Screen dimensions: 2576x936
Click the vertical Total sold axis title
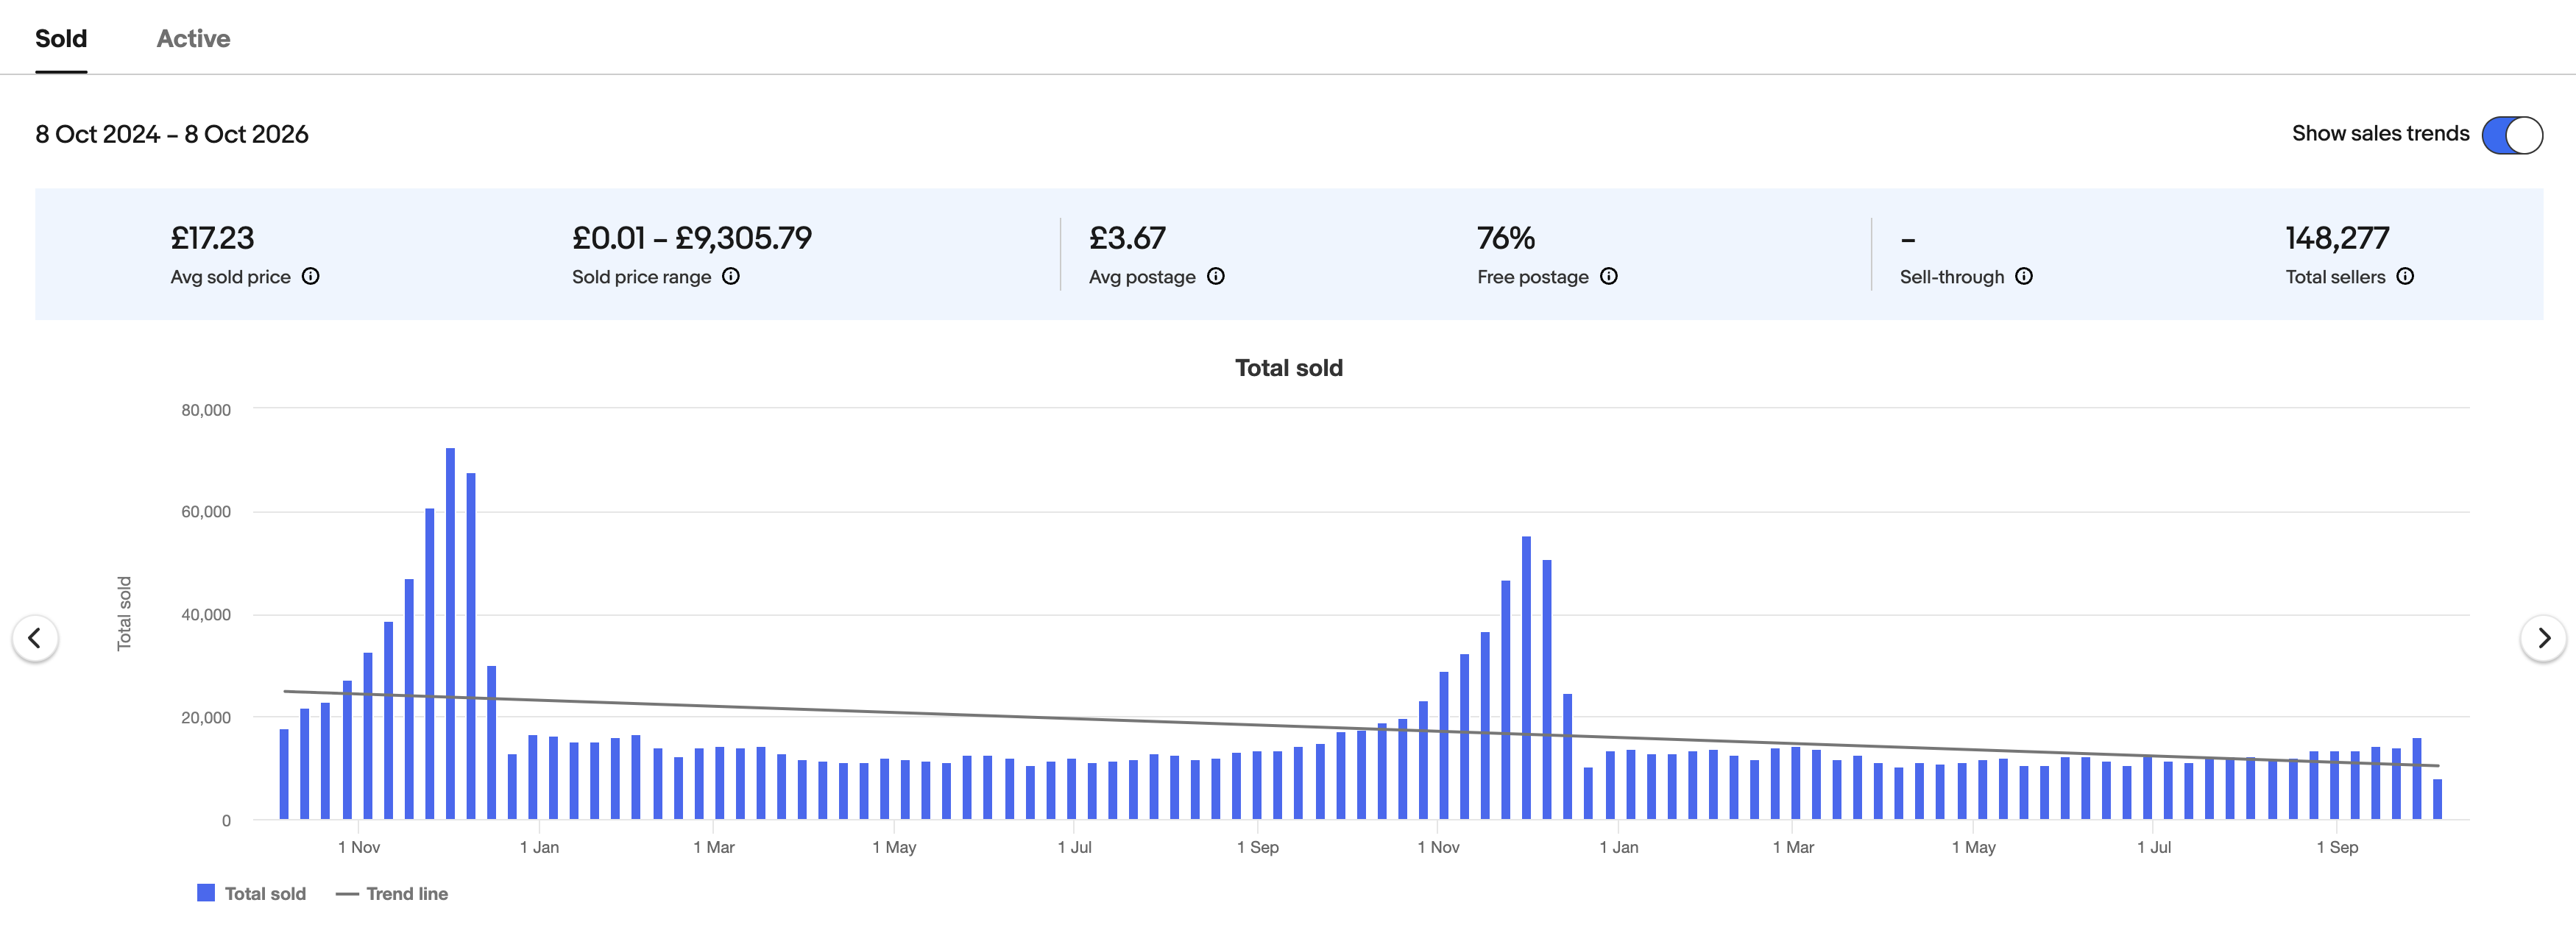[124, 614]
